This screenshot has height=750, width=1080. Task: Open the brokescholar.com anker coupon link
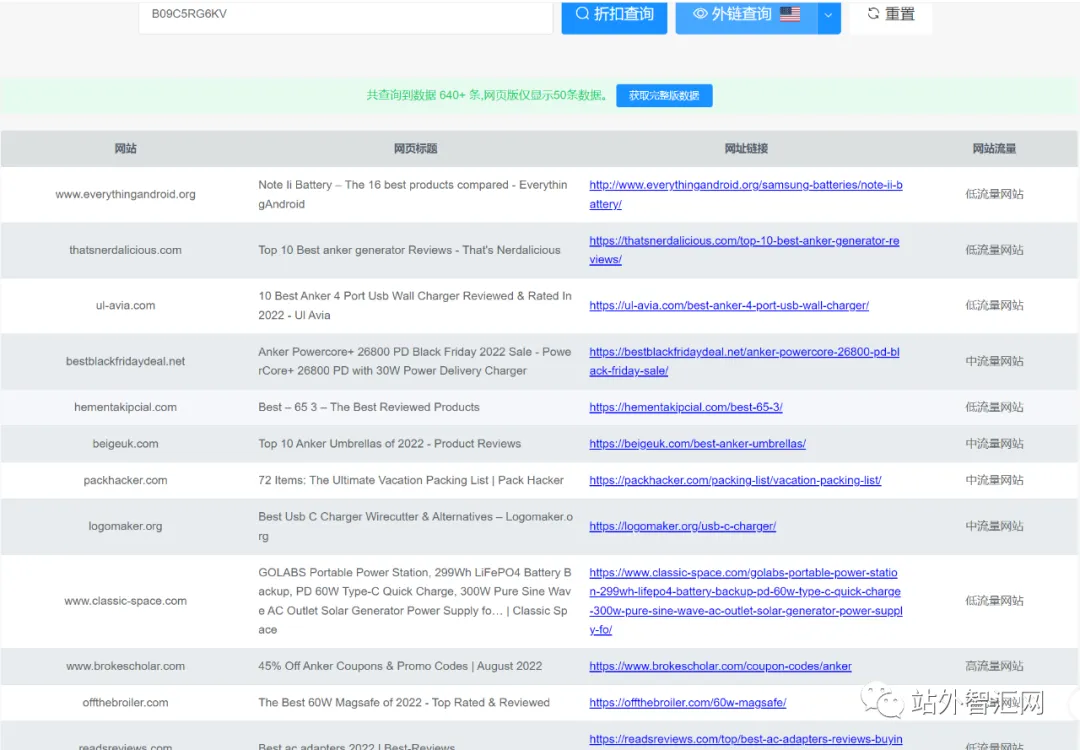click(x=720, y=666)
